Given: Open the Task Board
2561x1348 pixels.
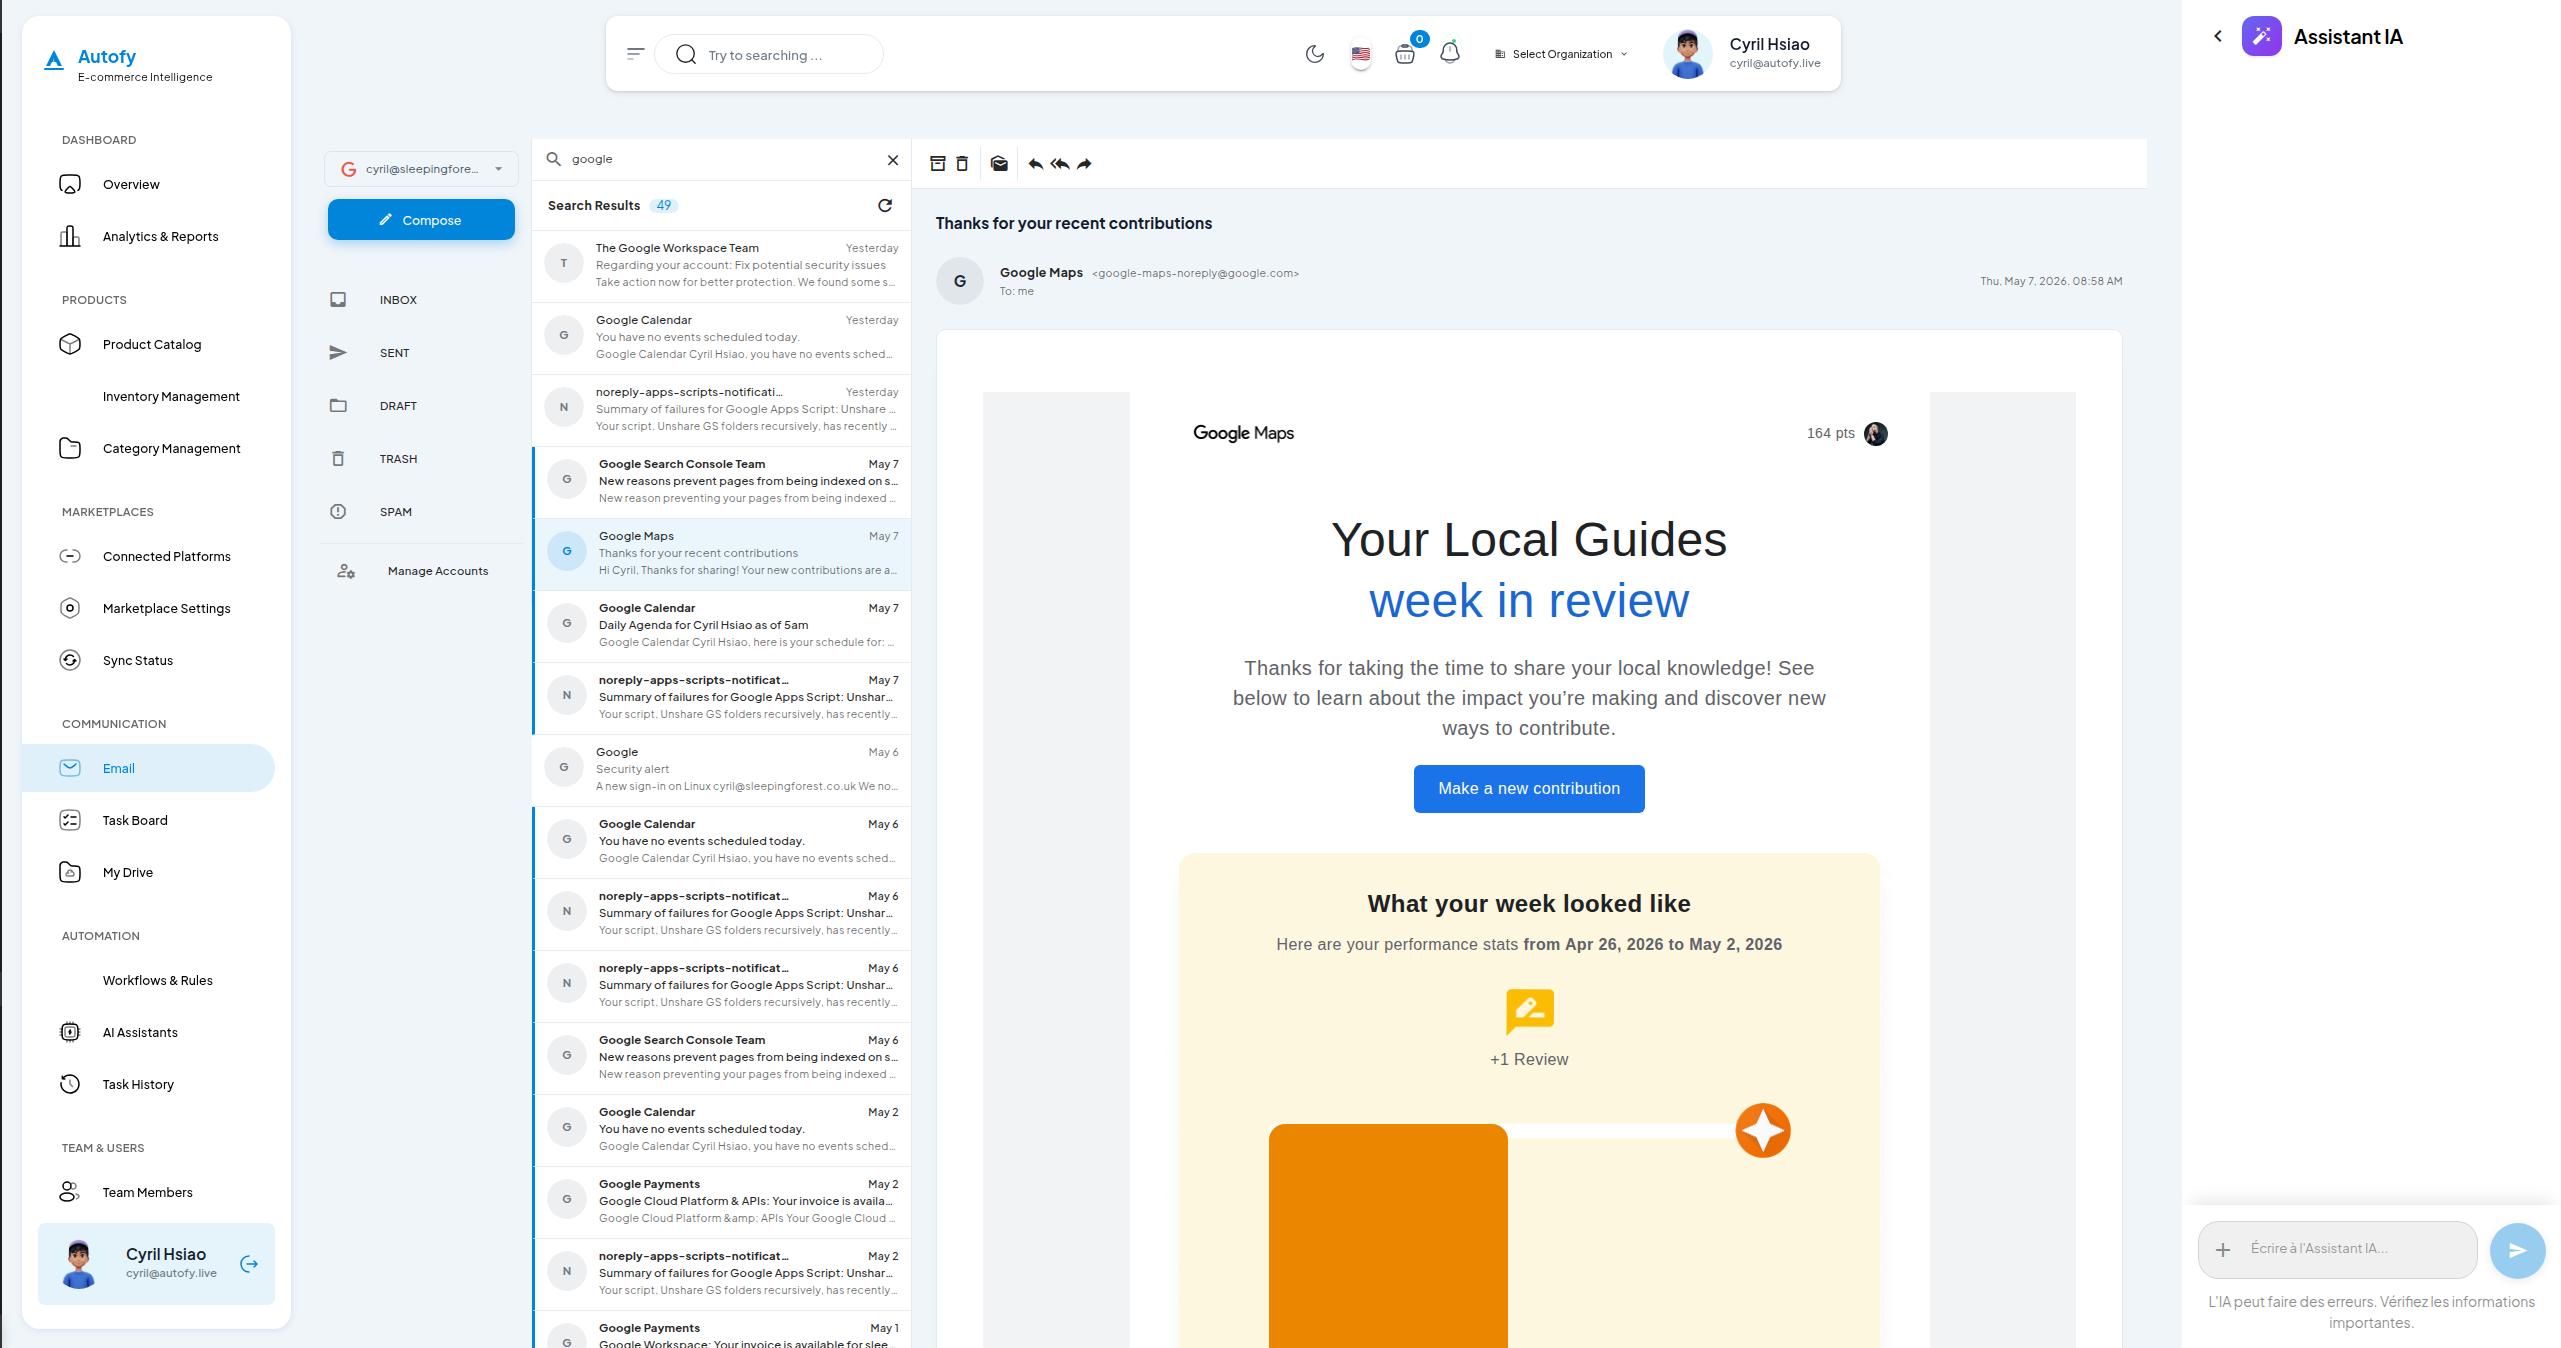Looking at the screenshot, I should tap(148, 820).
